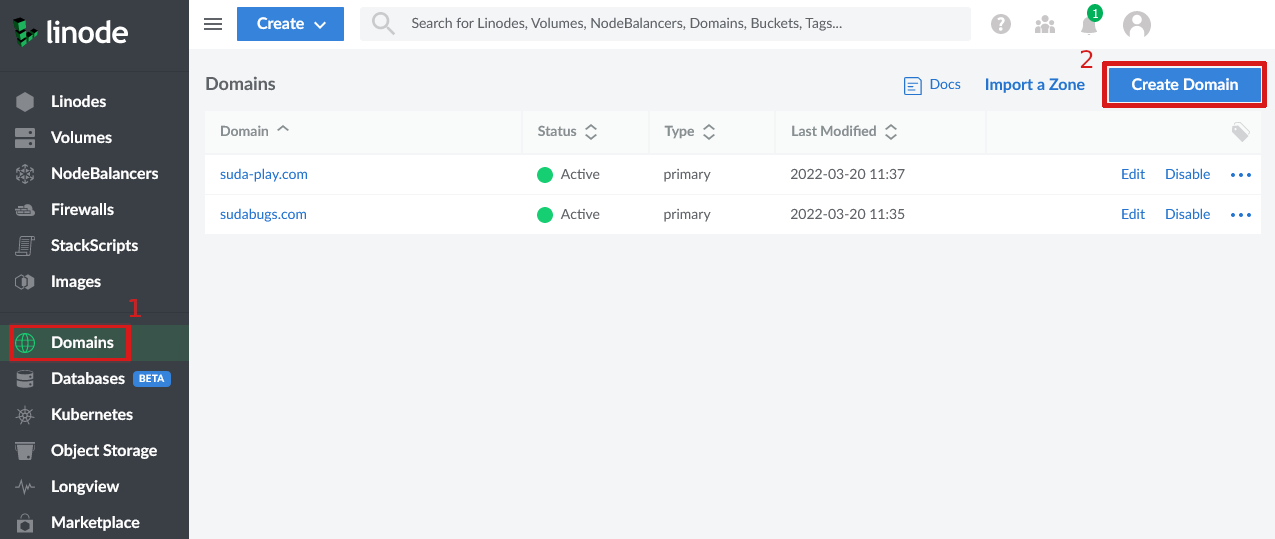
Task: Sort table by Last Modified column
Action: coord(844,131)
